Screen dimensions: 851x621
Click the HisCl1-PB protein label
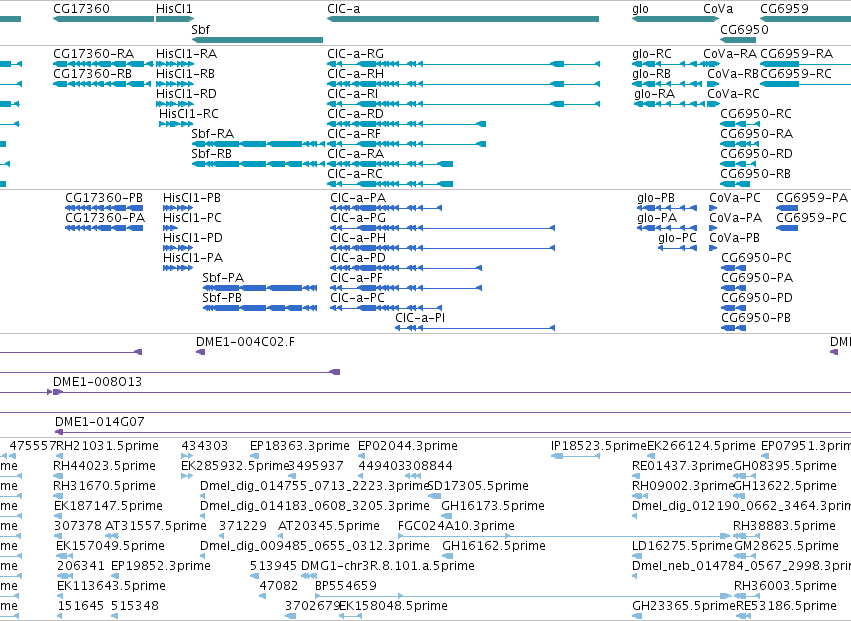tap(192, 198)
